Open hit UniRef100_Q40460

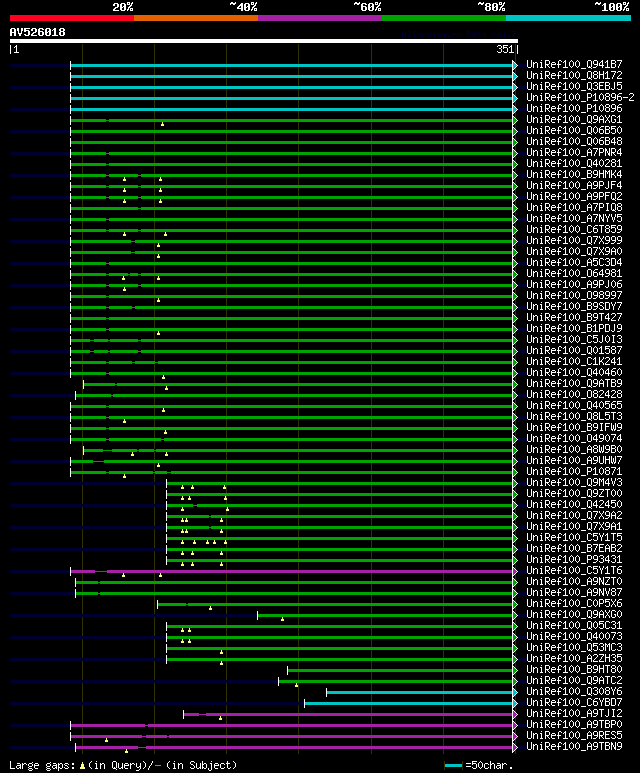point(574,372)
